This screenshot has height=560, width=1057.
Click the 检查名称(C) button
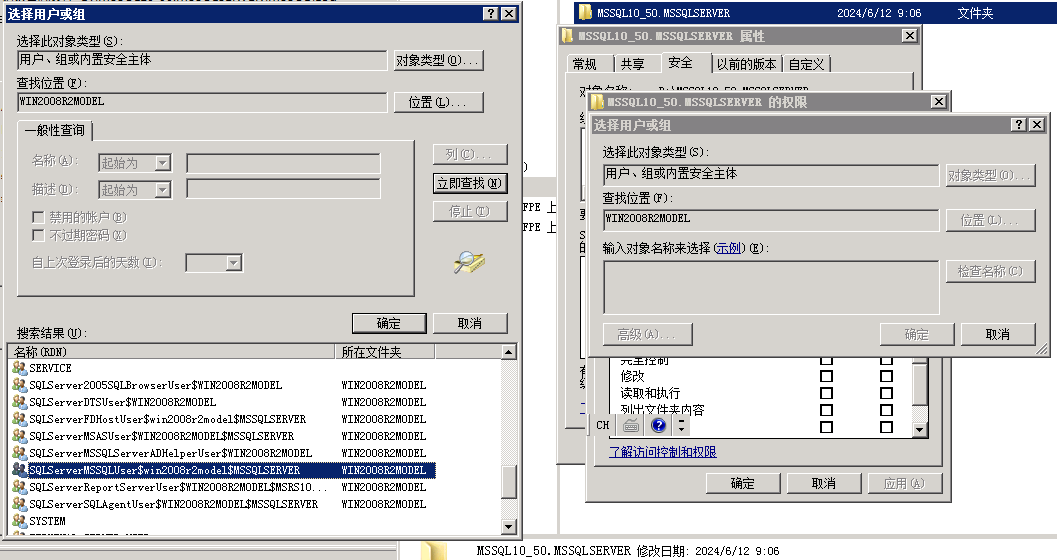pyautogui.click(x=990, y=272)
